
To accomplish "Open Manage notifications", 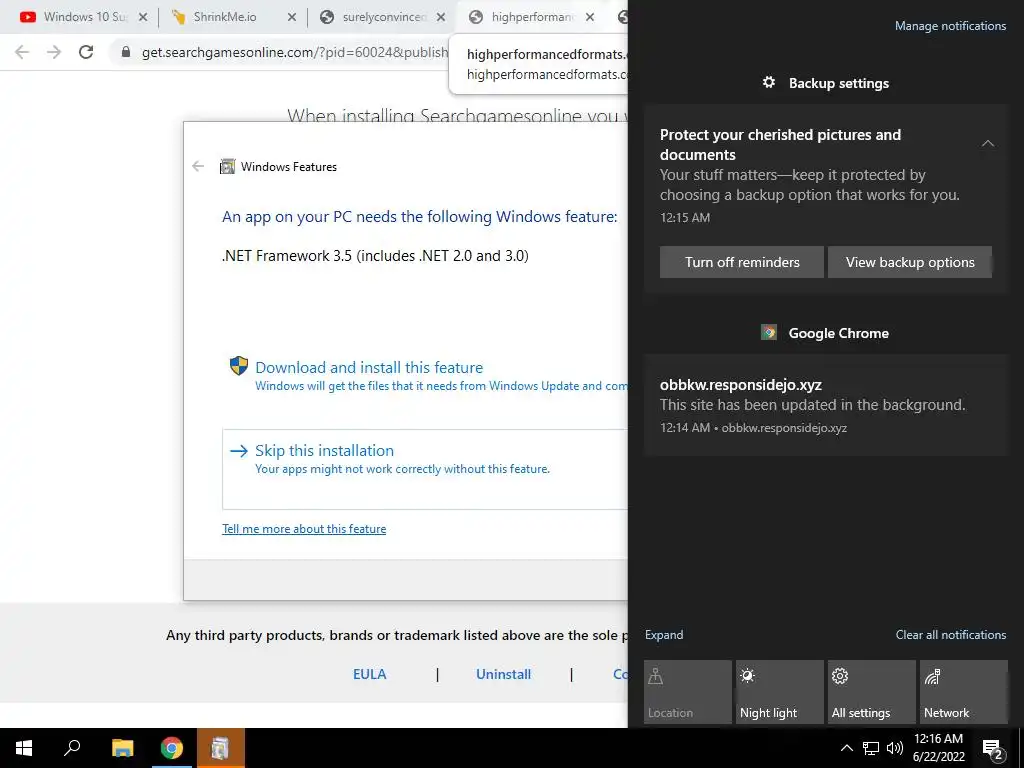I will [950, 26].
